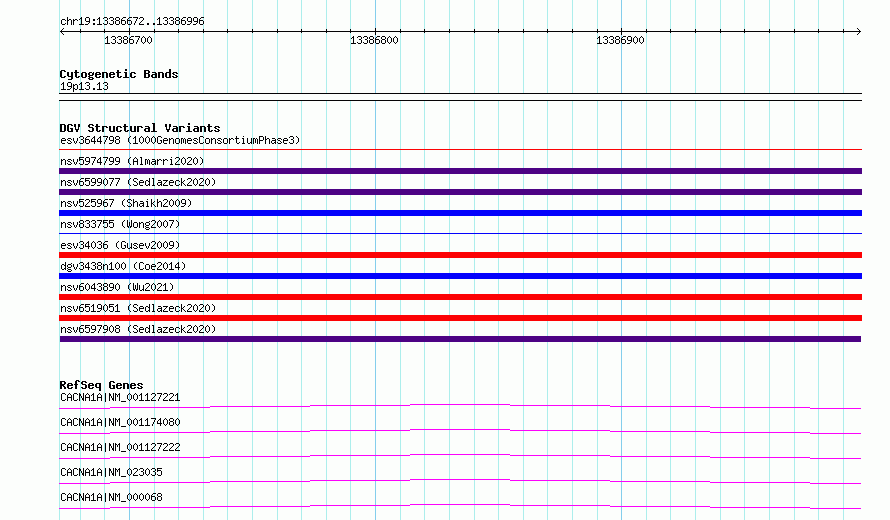Open transcript CACNA1A|NM_000068
This screenshot has width=890, height=520.
[111, 497]
